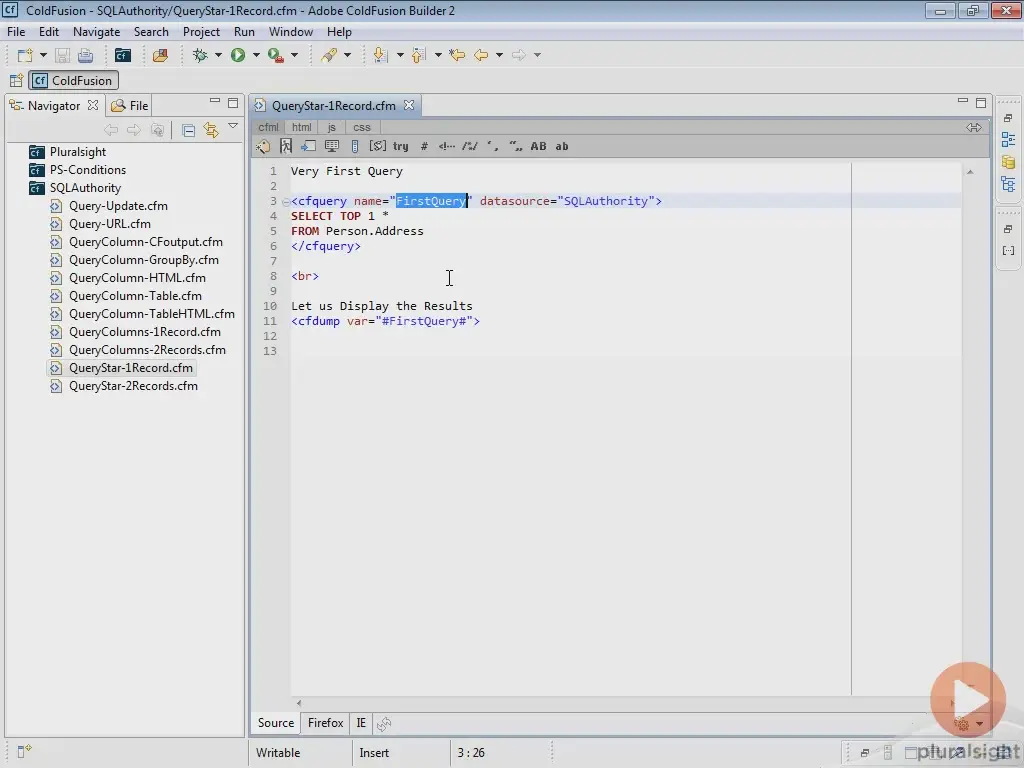Screen dimensions: 1024x768
Task: Open the Search flashlight dropdown arrow
Action: [347, 56]
